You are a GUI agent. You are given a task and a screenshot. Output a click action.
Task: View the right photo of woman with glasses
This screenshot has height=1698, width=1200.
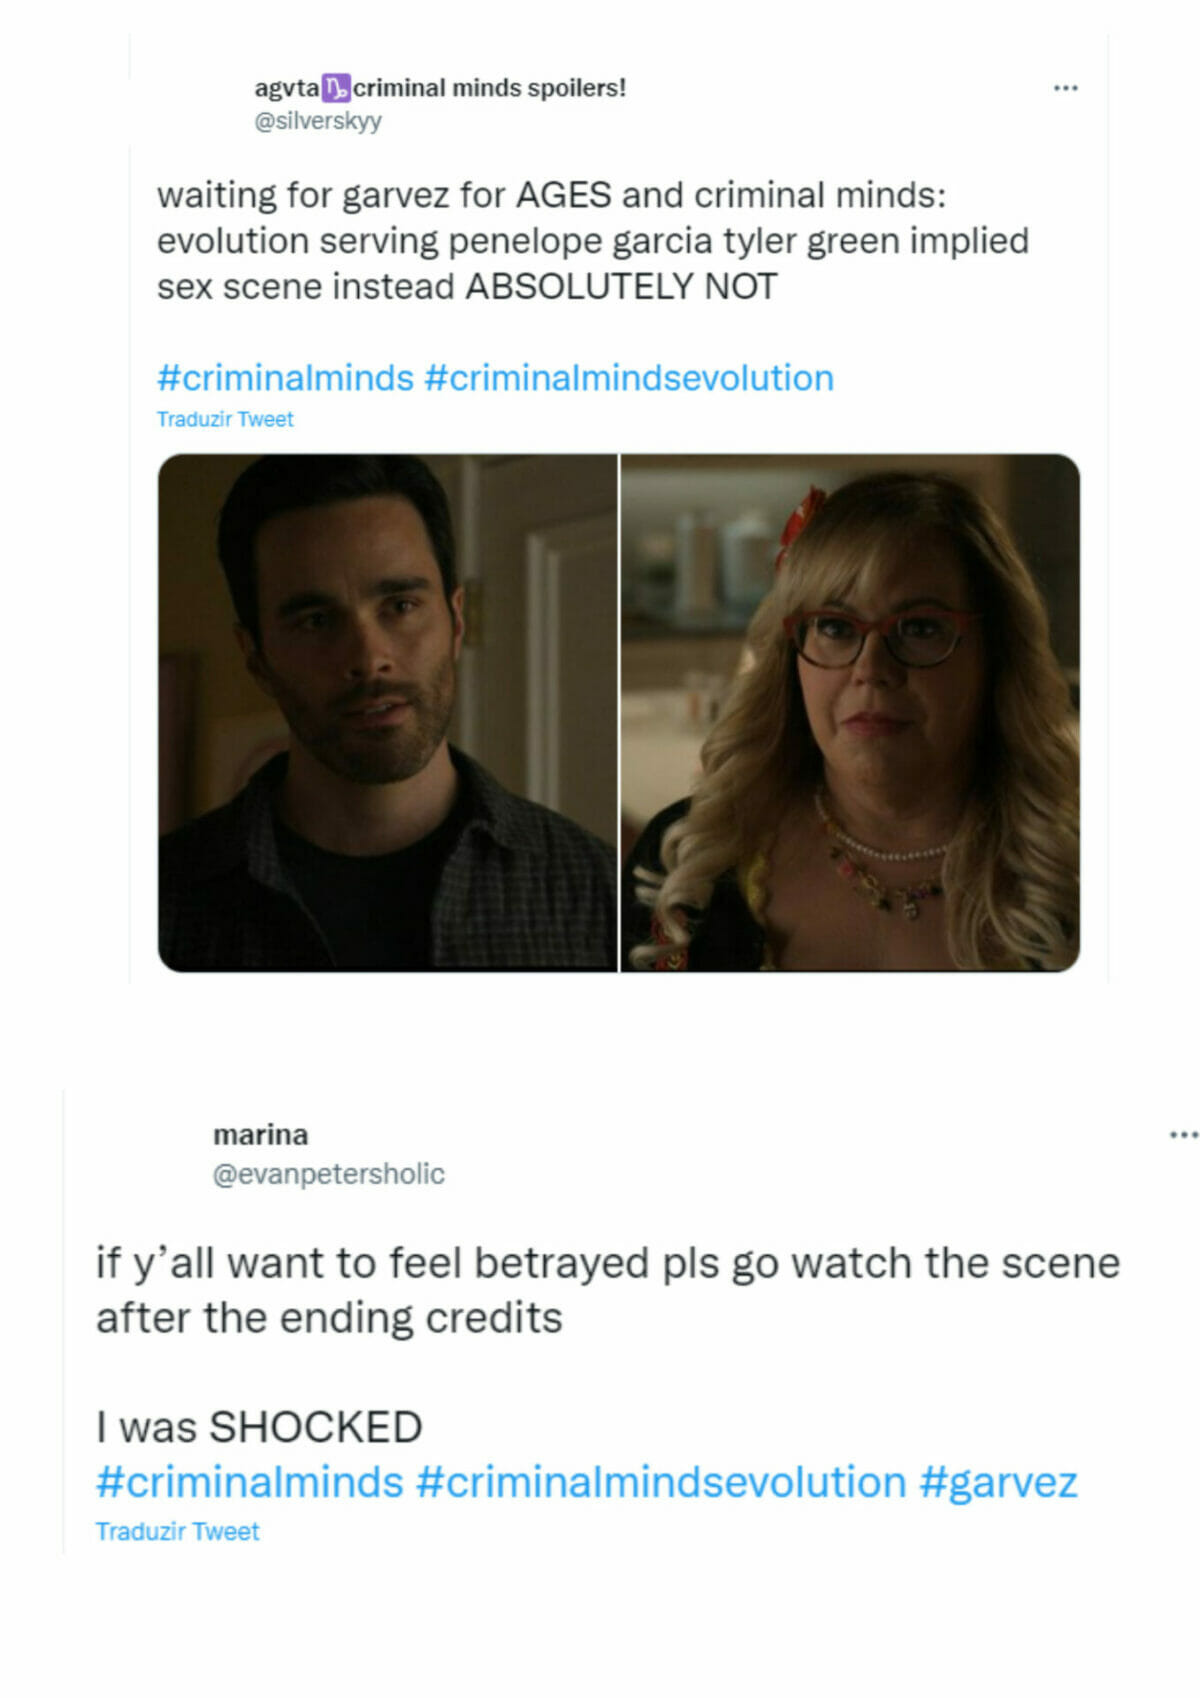850,712
